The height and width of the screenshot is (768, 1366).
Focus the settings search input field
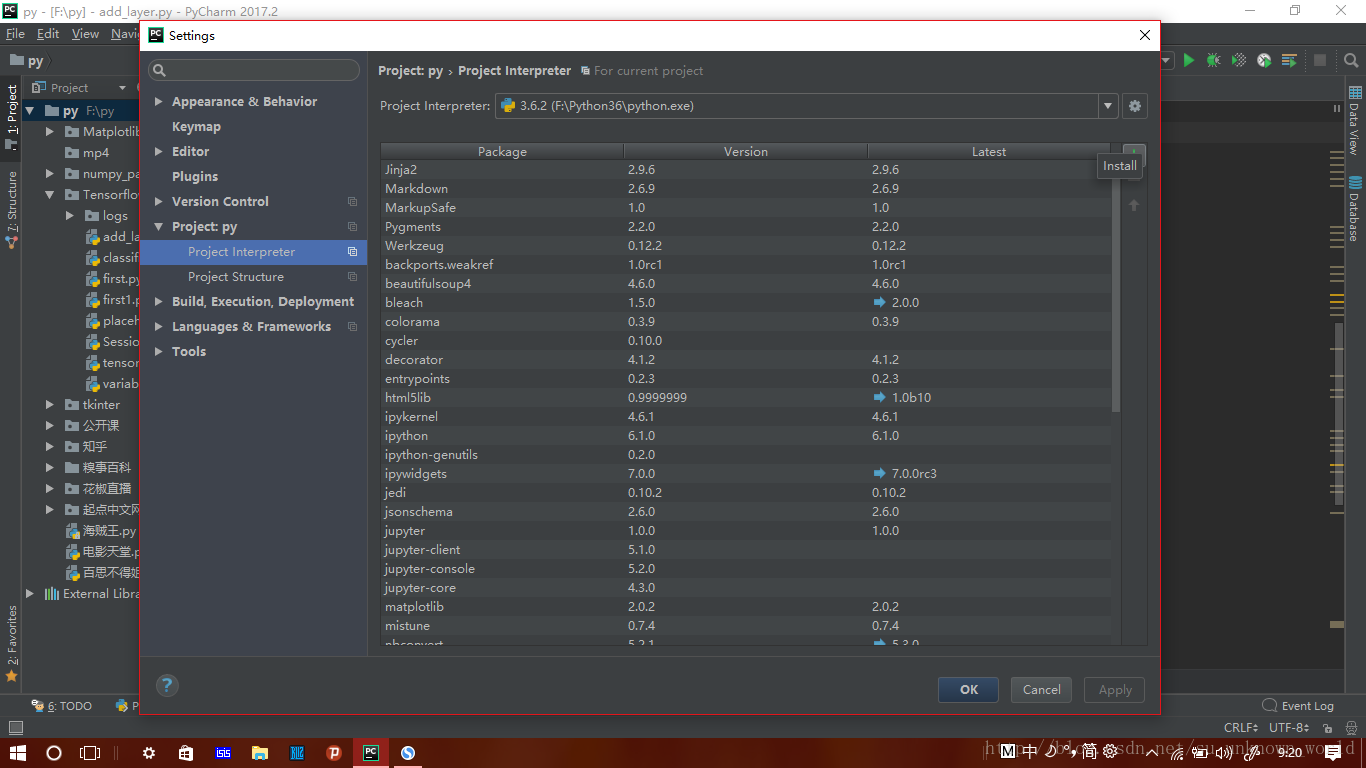coord(254,71)
